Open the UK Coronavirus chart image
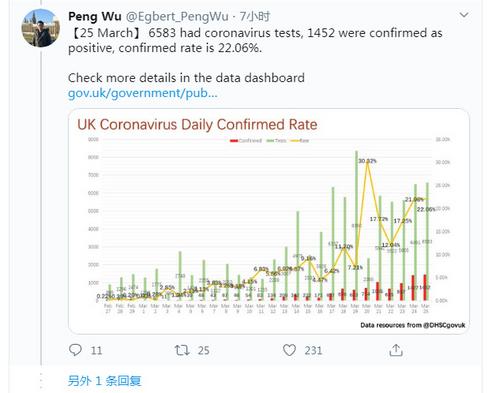The image size is (500, 393). pos(269,221)
